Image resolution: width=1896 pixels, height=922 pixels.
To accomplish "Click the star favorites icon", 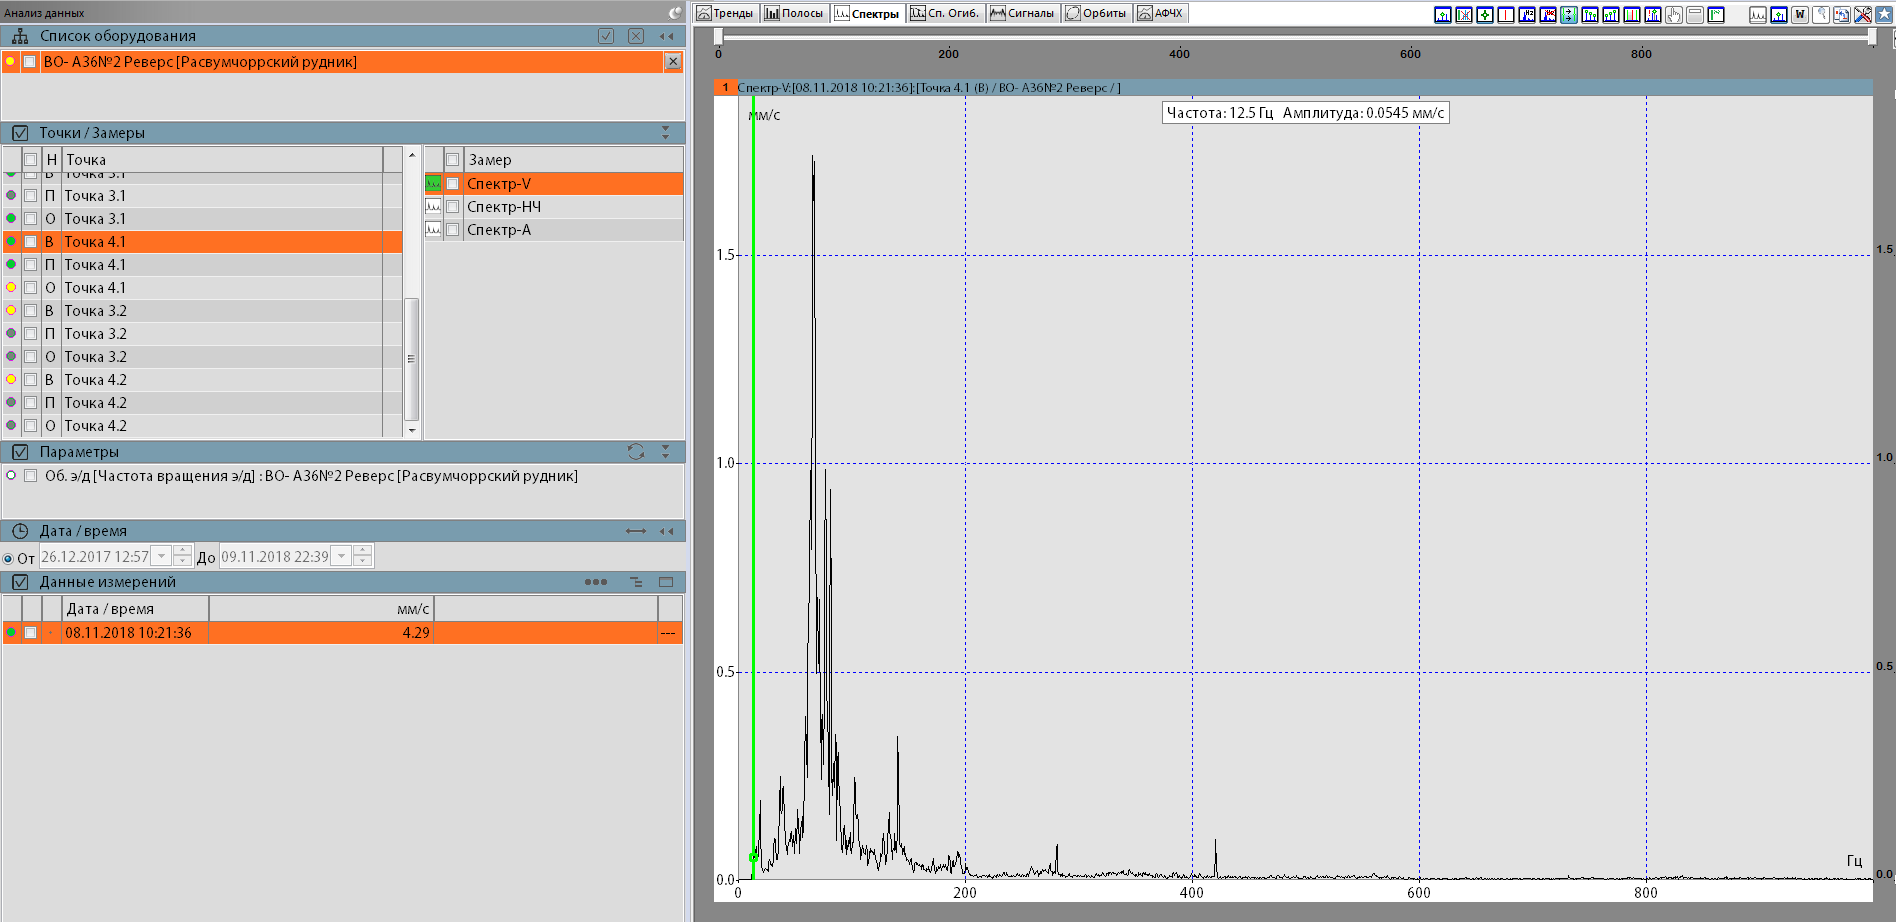I will tap(1884, 14).
